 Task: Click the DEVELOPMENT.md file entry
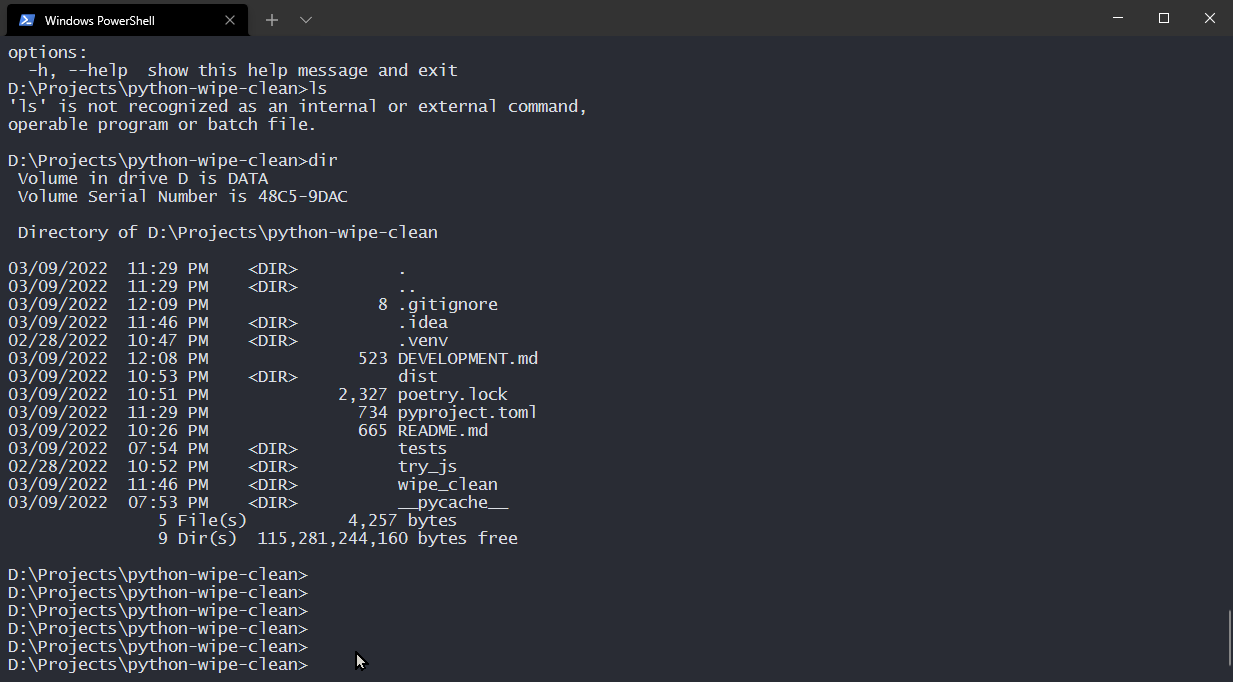point(468,359)
